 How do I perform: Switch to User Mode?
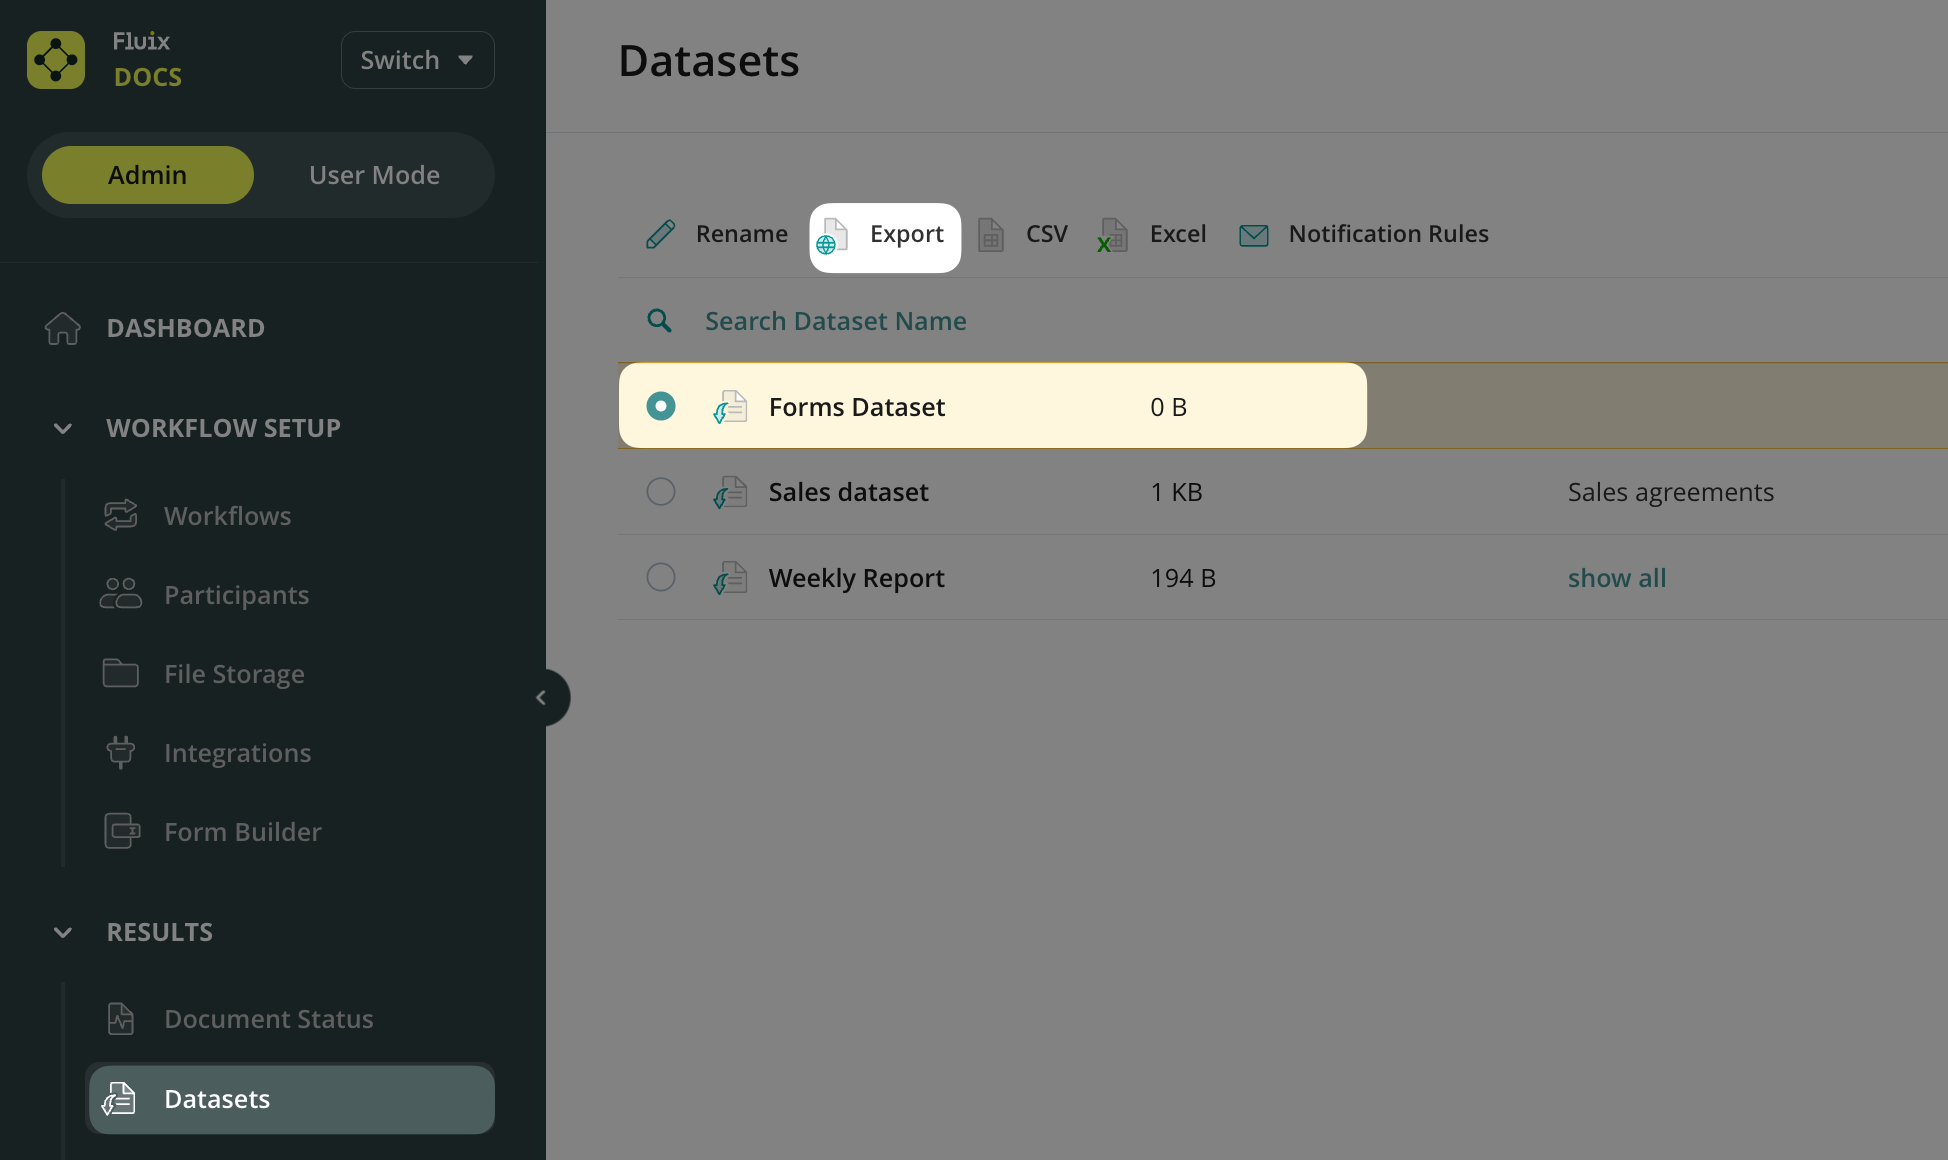pyautogui.click(x=374, y=175)
